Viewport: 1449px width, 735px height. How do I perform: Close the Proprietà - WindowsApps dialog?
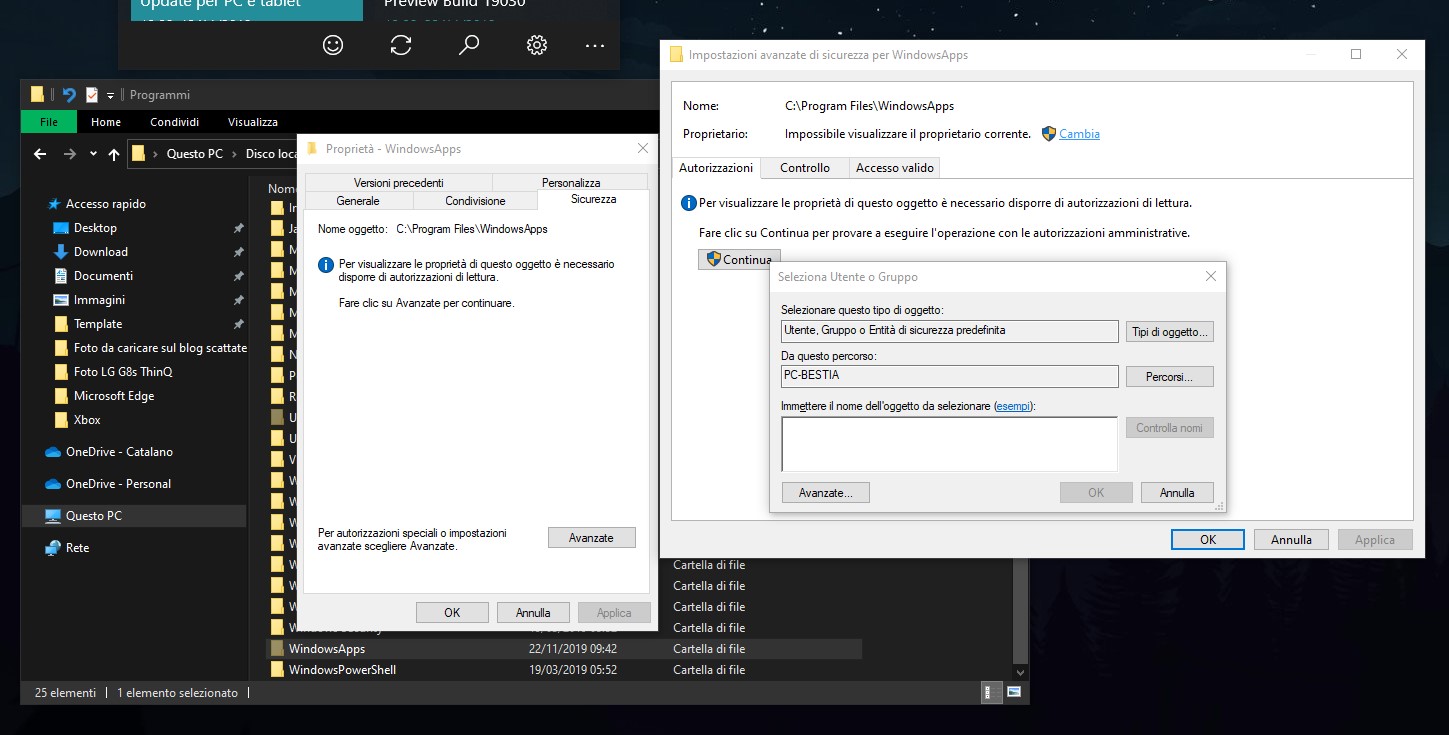coord(643,148)
